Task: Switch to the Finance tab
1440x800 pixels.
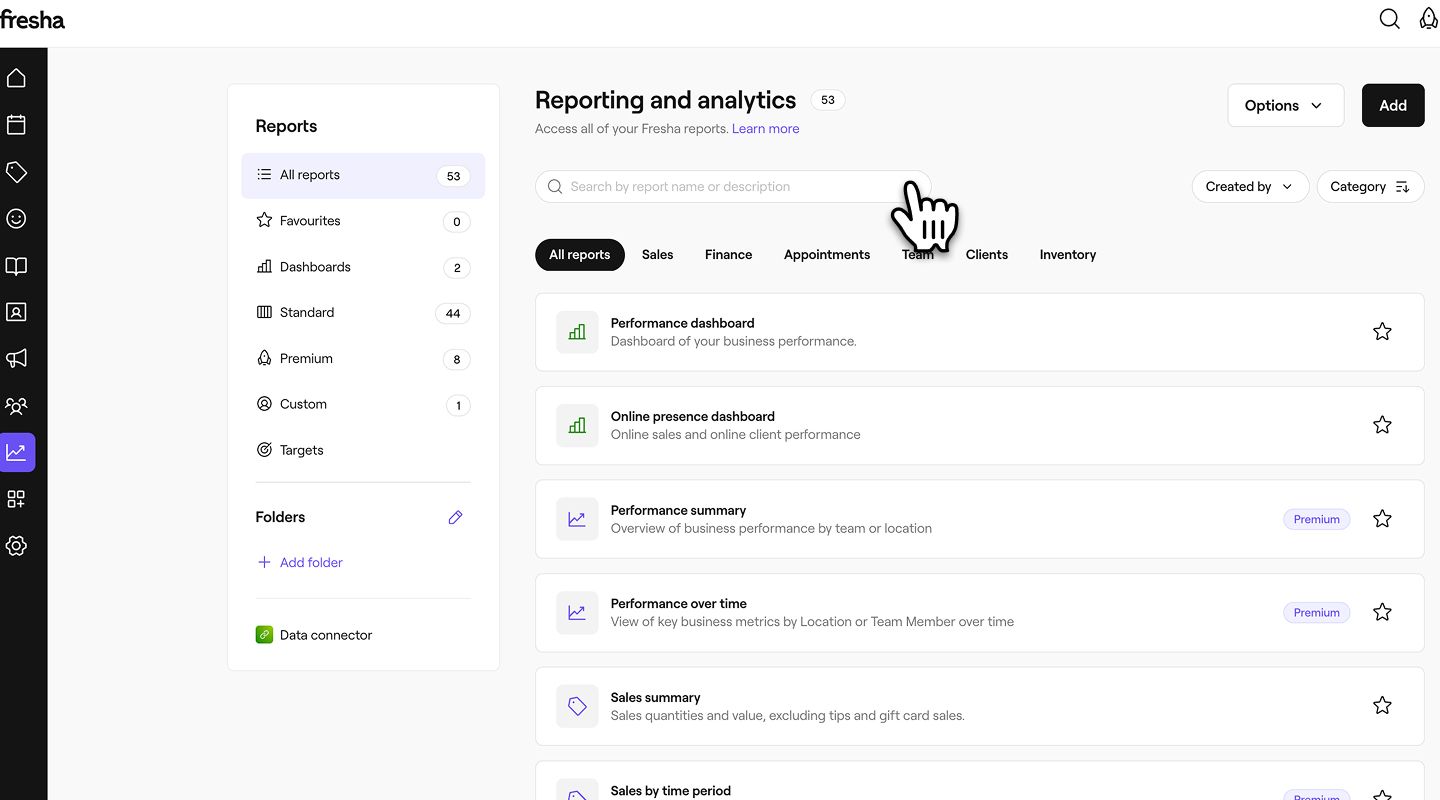Action: point(728,255)
